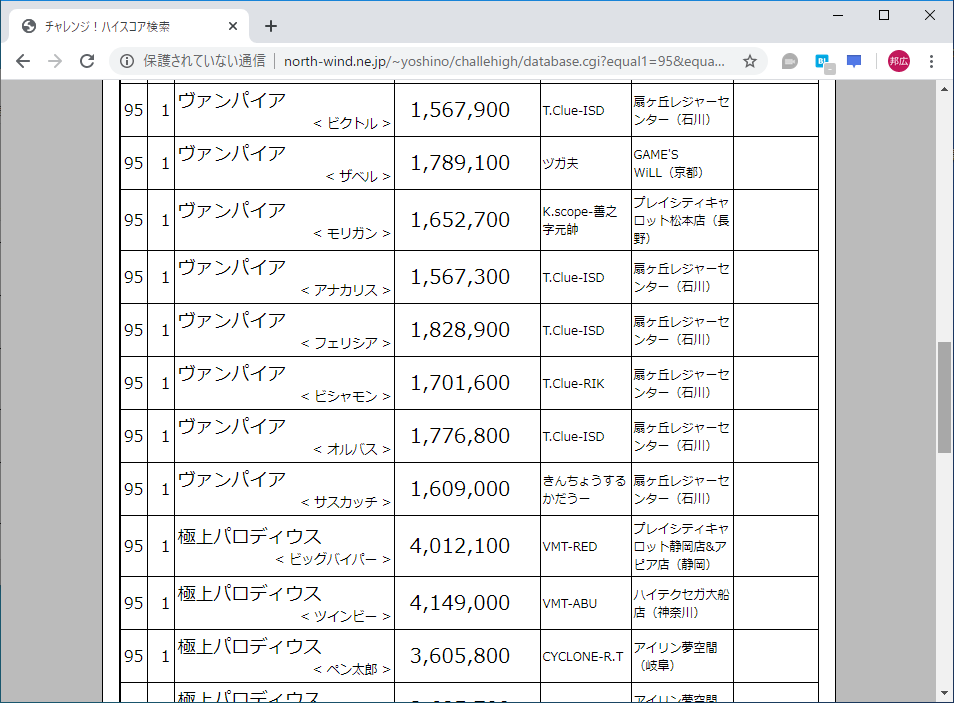Screen dimensions: 954x703
Task: Close the current tab with its X
Action: pos(233,26)
